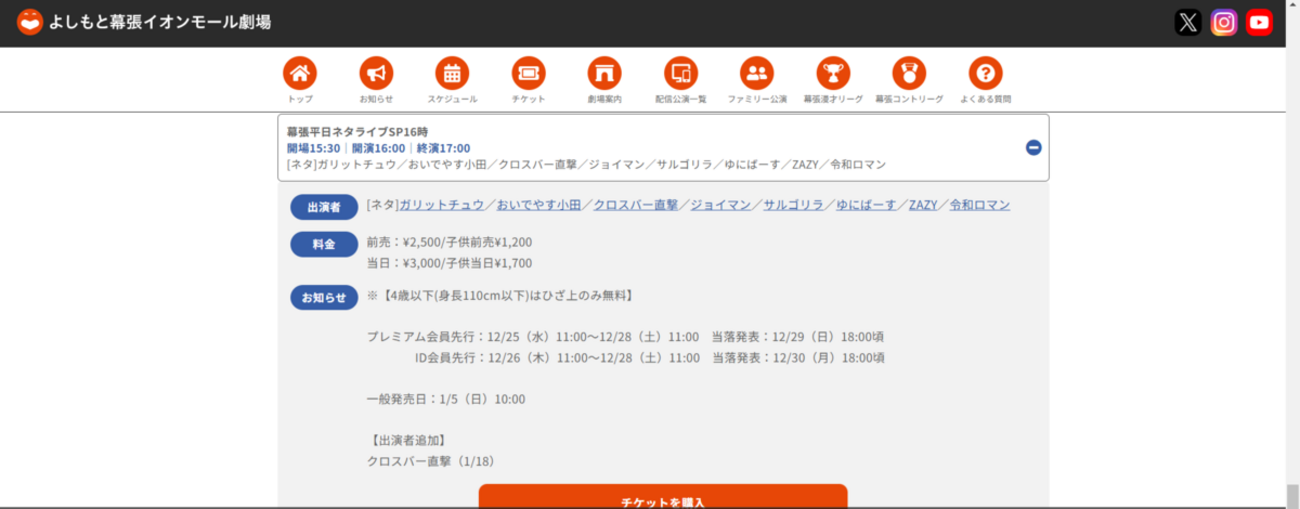Open performer link ZAZY
The image size is (1300, 509).
click(x=923, y=204)
